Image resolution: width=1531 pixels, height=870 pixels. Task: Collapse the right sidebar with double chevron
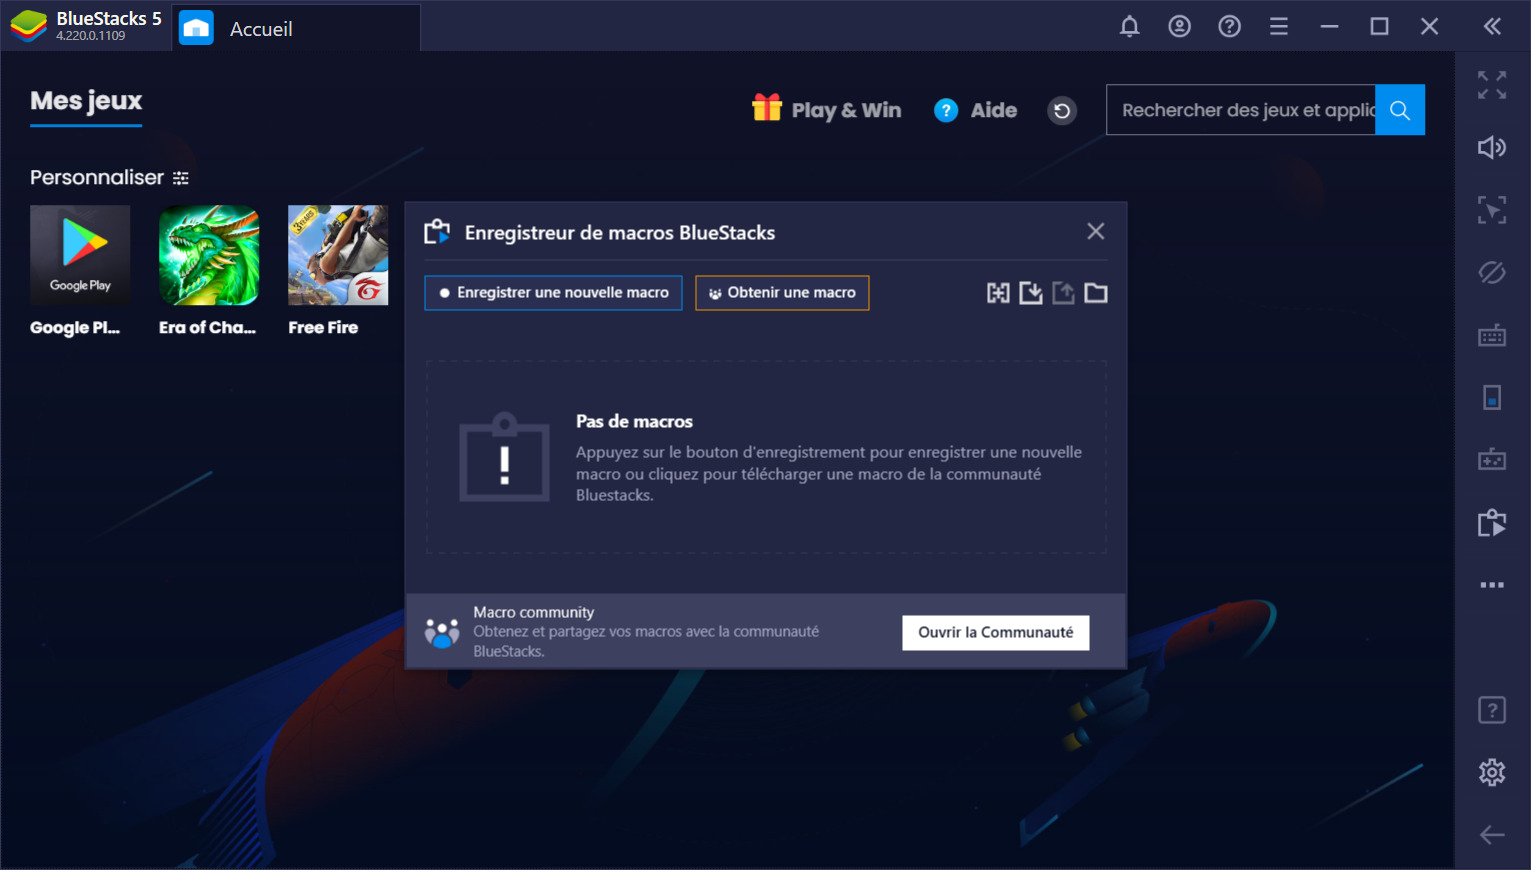[1492, 27]
